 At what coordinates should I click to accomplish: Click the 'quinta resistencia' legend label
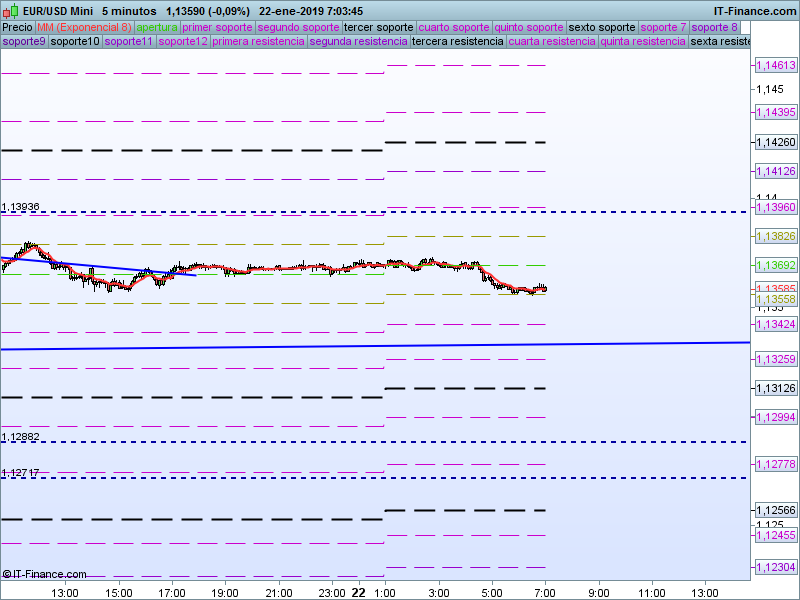643,42
